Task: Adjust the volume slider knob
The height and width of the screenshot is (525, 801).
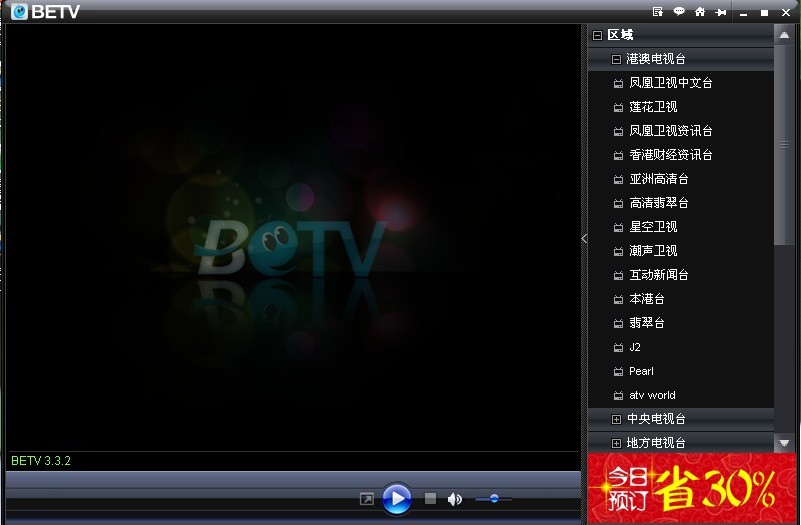Action: 494,498
